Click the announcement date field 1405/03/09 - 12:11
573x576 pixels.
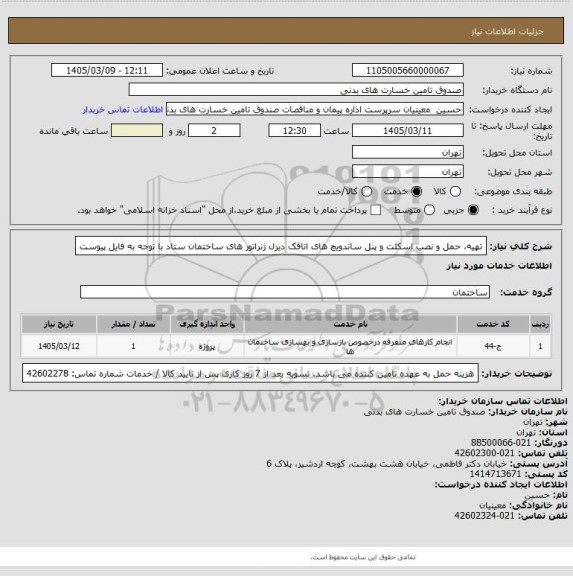point(107,70)
